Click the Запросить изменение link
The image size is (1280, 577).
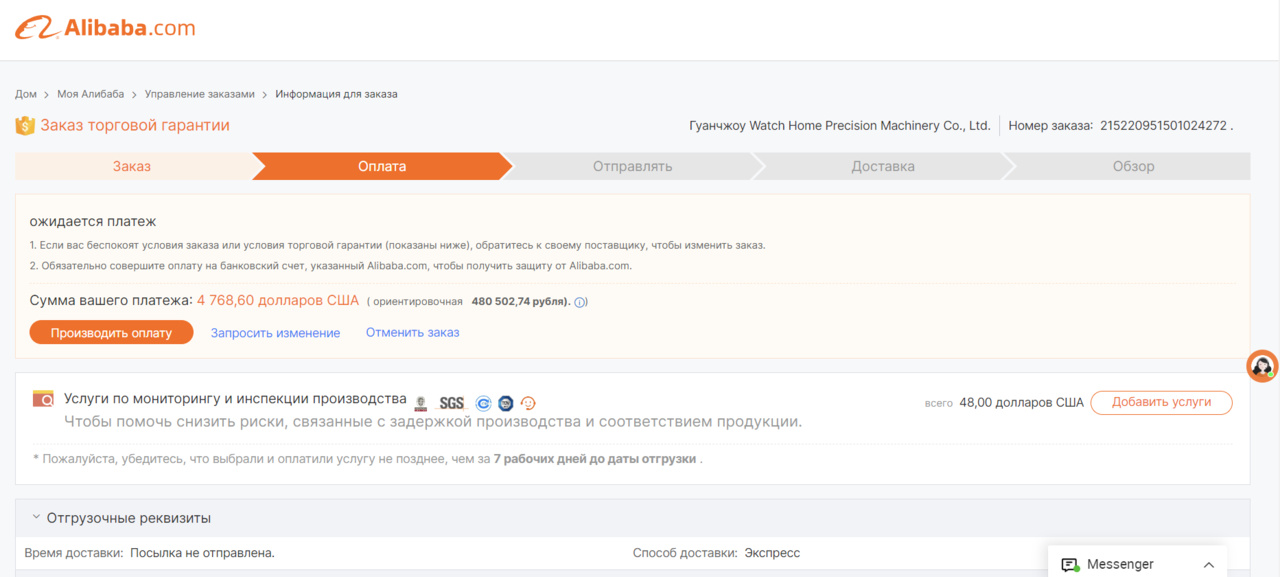tap(275, 333)
